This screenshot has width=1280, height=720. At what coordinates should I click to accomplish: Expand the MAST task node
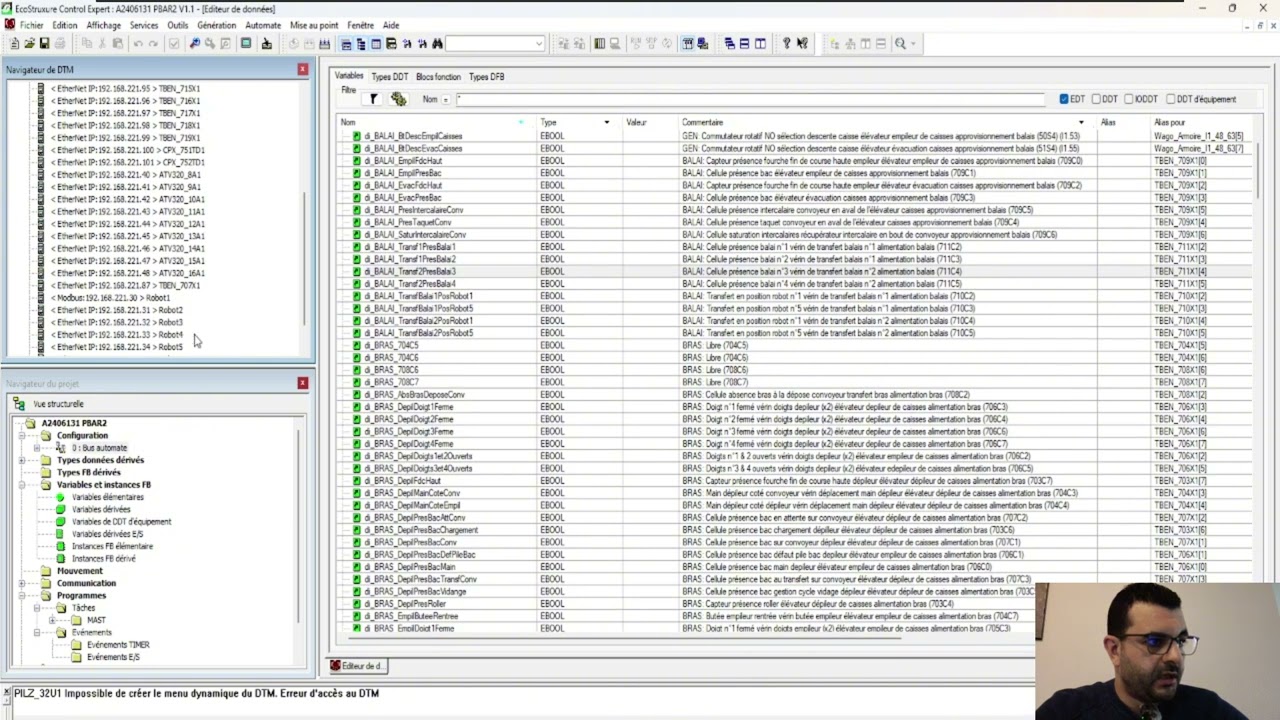[x=52, y=620]
